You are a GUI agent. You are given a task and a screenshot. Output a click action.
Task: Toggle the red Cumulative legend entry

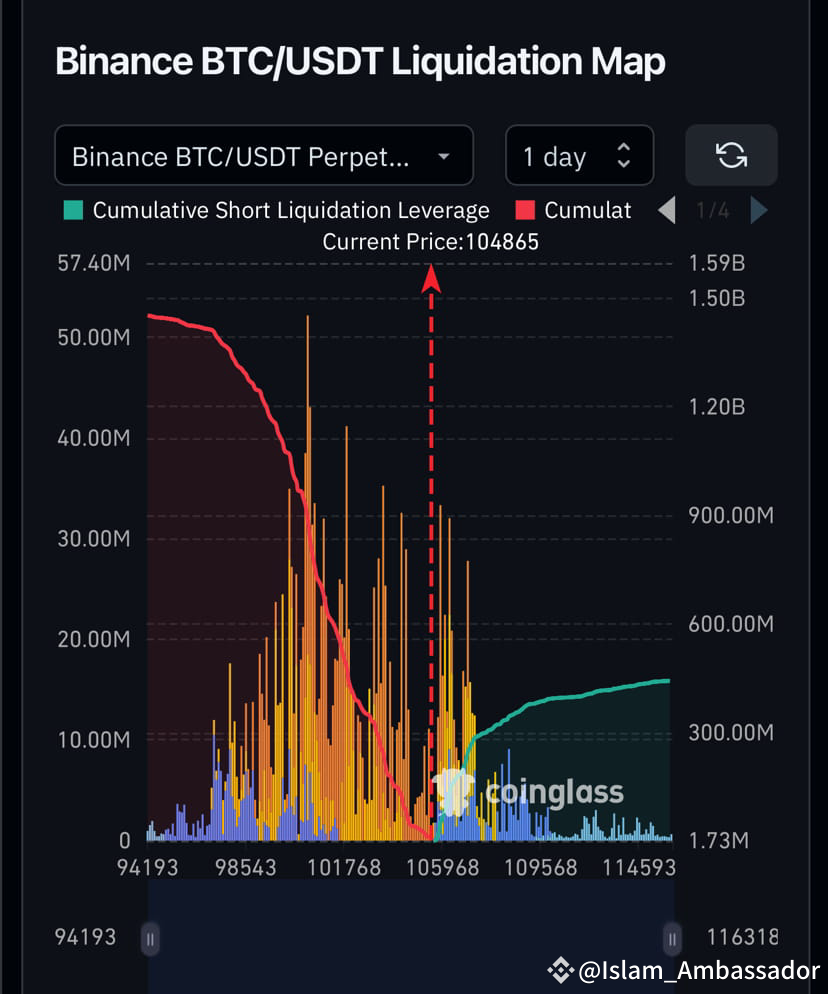coord(587,210)
